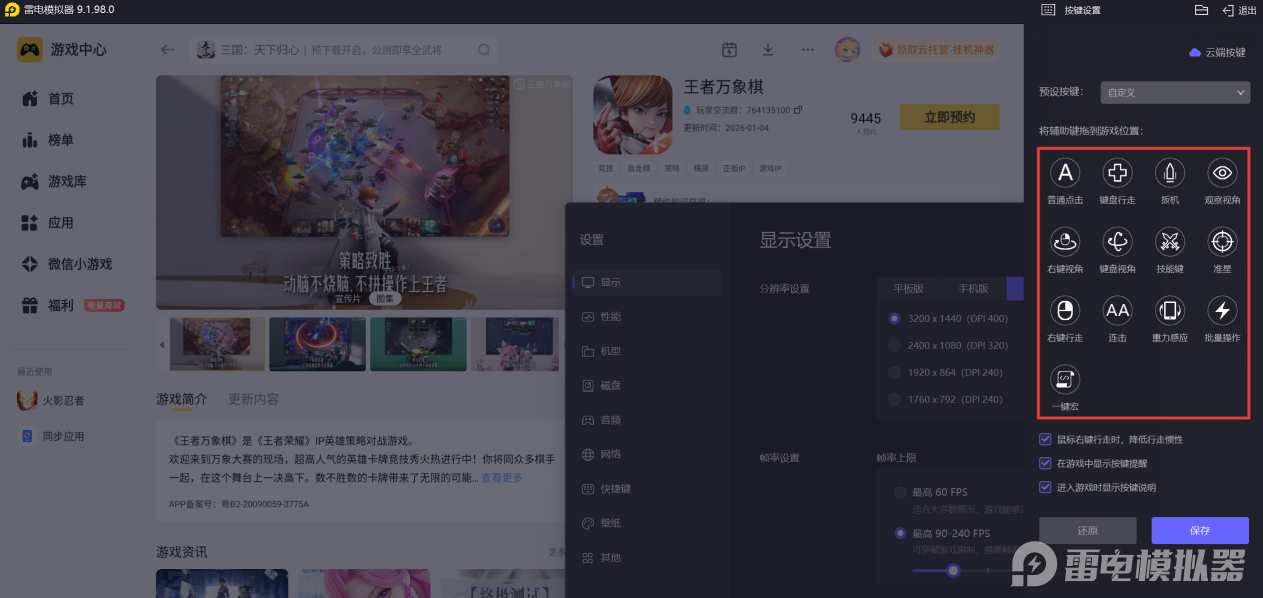Click the FPS limit slider handle
This screenshot has height=598, width=1263.
pos(953,570)
